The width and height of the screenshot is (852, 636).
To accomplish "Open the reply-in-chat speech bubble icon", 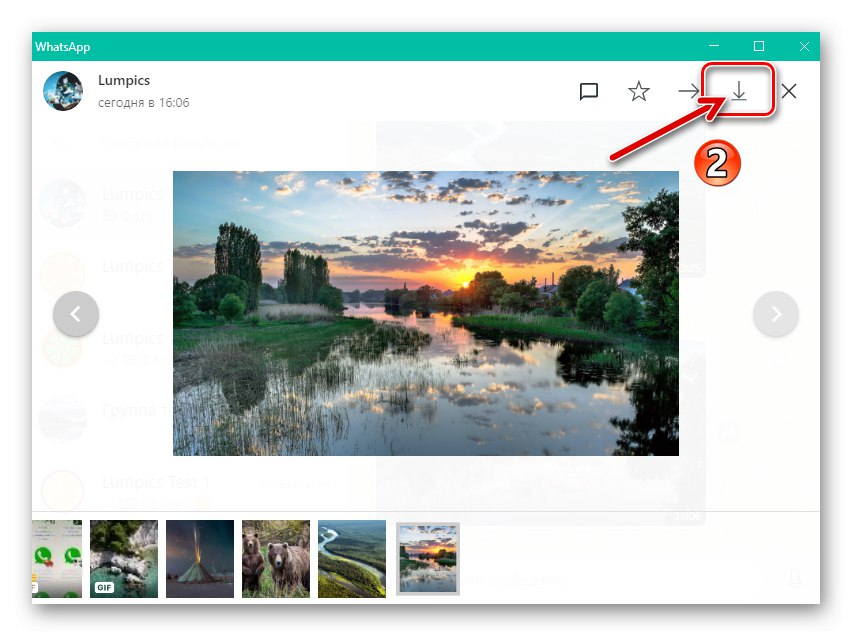I will (588, 90).
